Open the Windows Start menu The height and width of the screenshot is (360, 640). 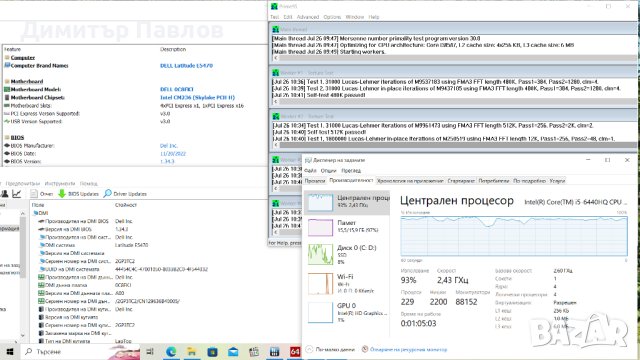10,351
